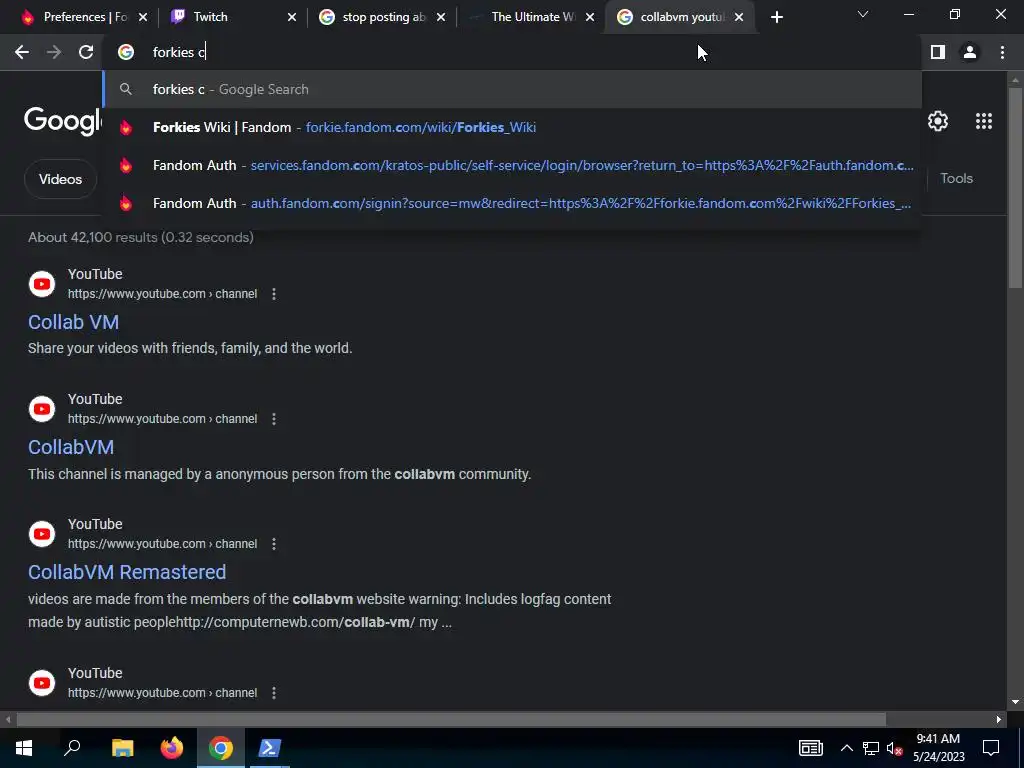The height and width of the screenshot is (768, 1024).
Task: Select the Forkies Wiki | Fandom suggestion
Action: tap(513, 127)
